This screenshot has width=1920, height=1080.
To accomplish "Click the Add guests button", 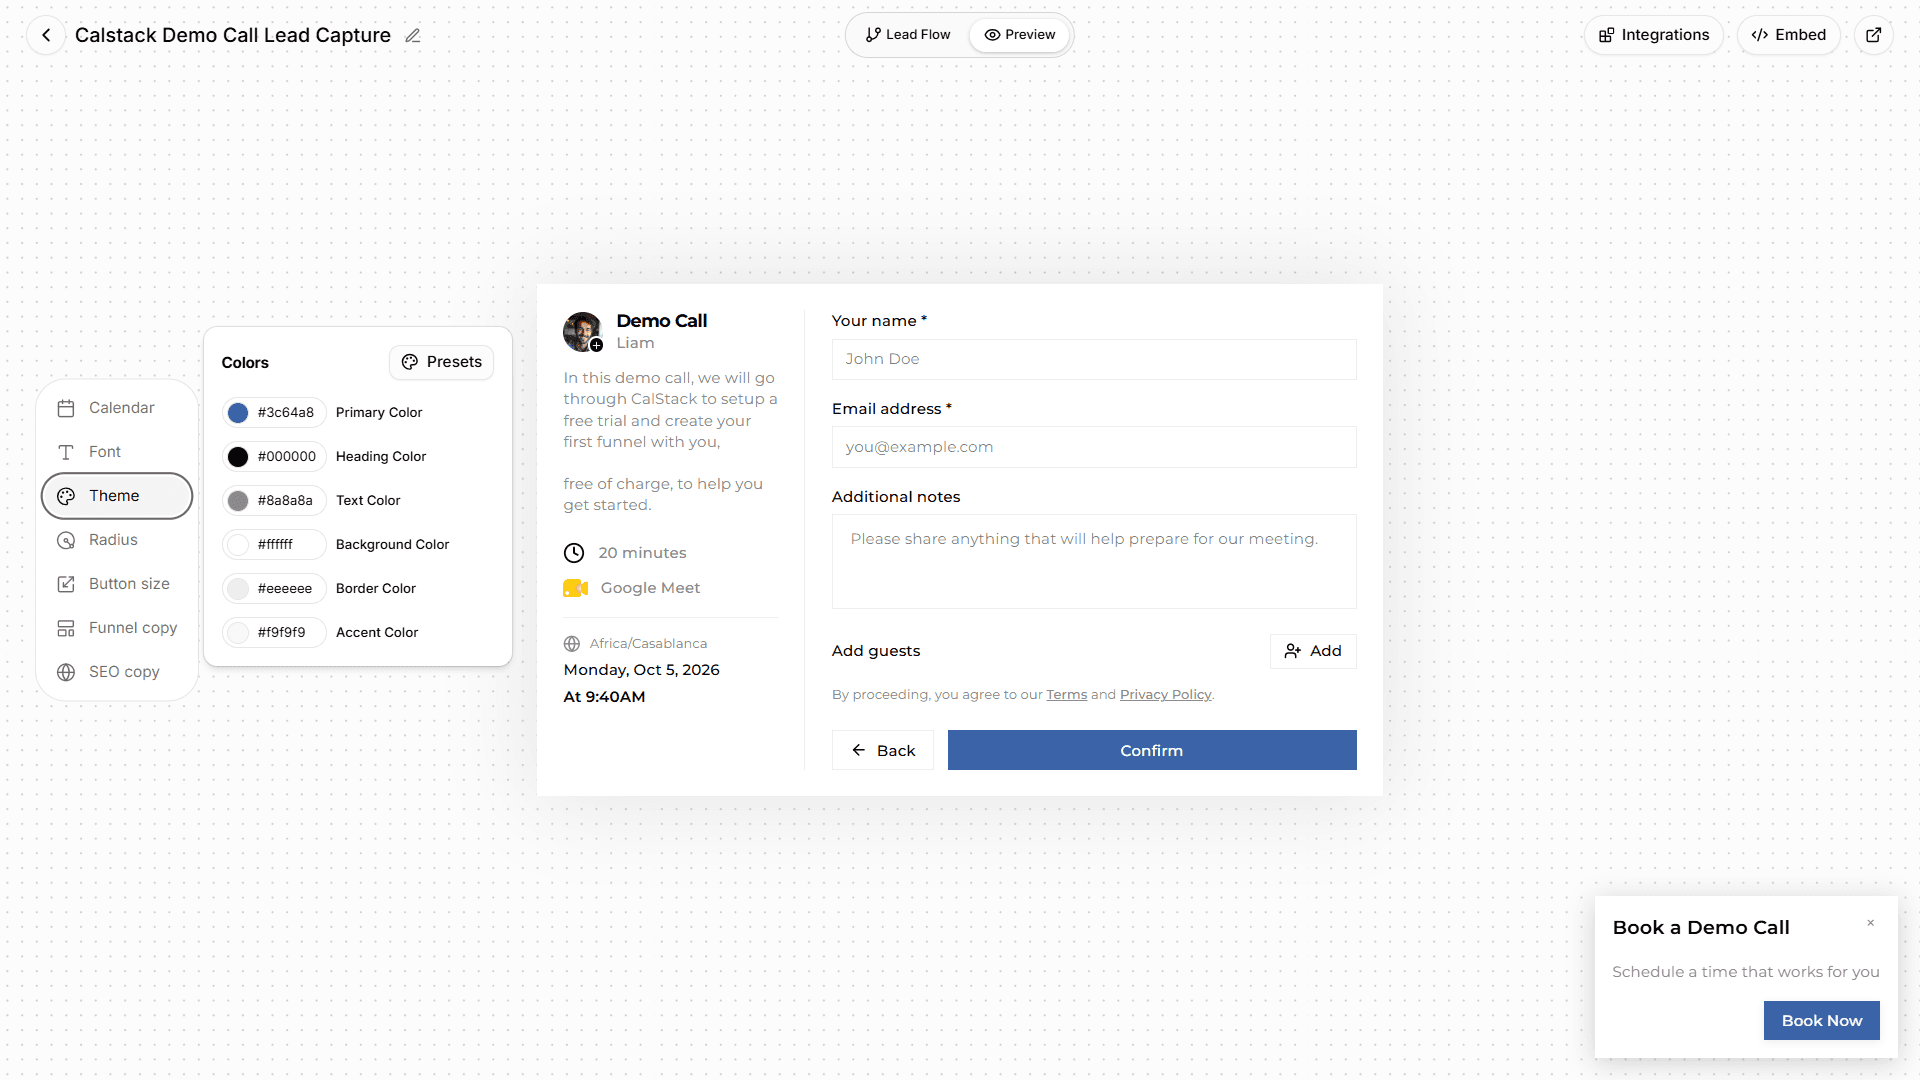I will [1313, 651].
